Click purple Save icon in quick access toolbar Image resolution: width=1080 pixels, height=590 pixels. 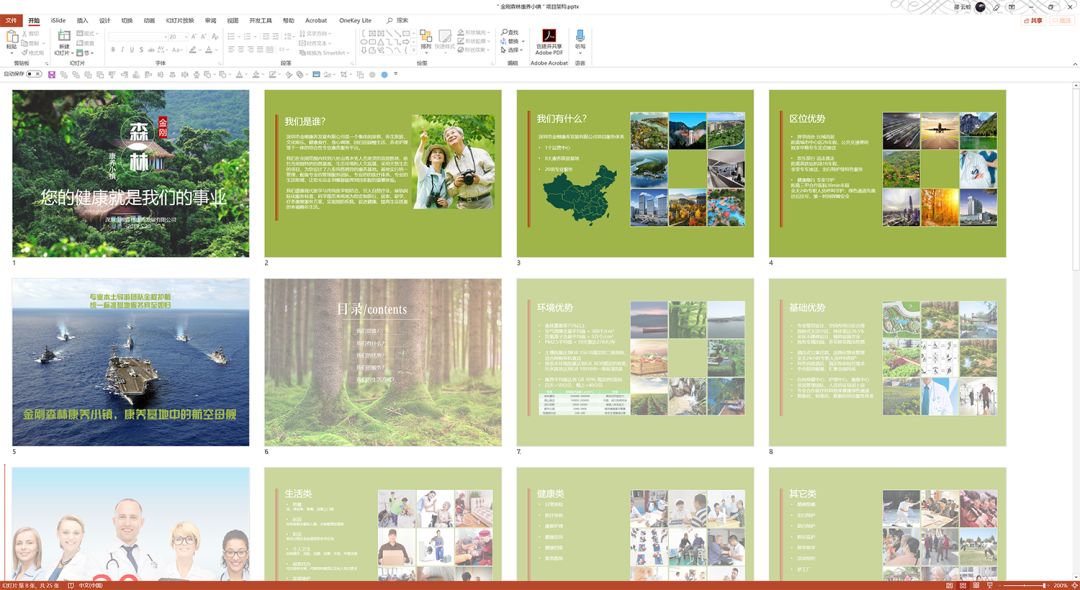pyautogui.click(x=52, y=74)
